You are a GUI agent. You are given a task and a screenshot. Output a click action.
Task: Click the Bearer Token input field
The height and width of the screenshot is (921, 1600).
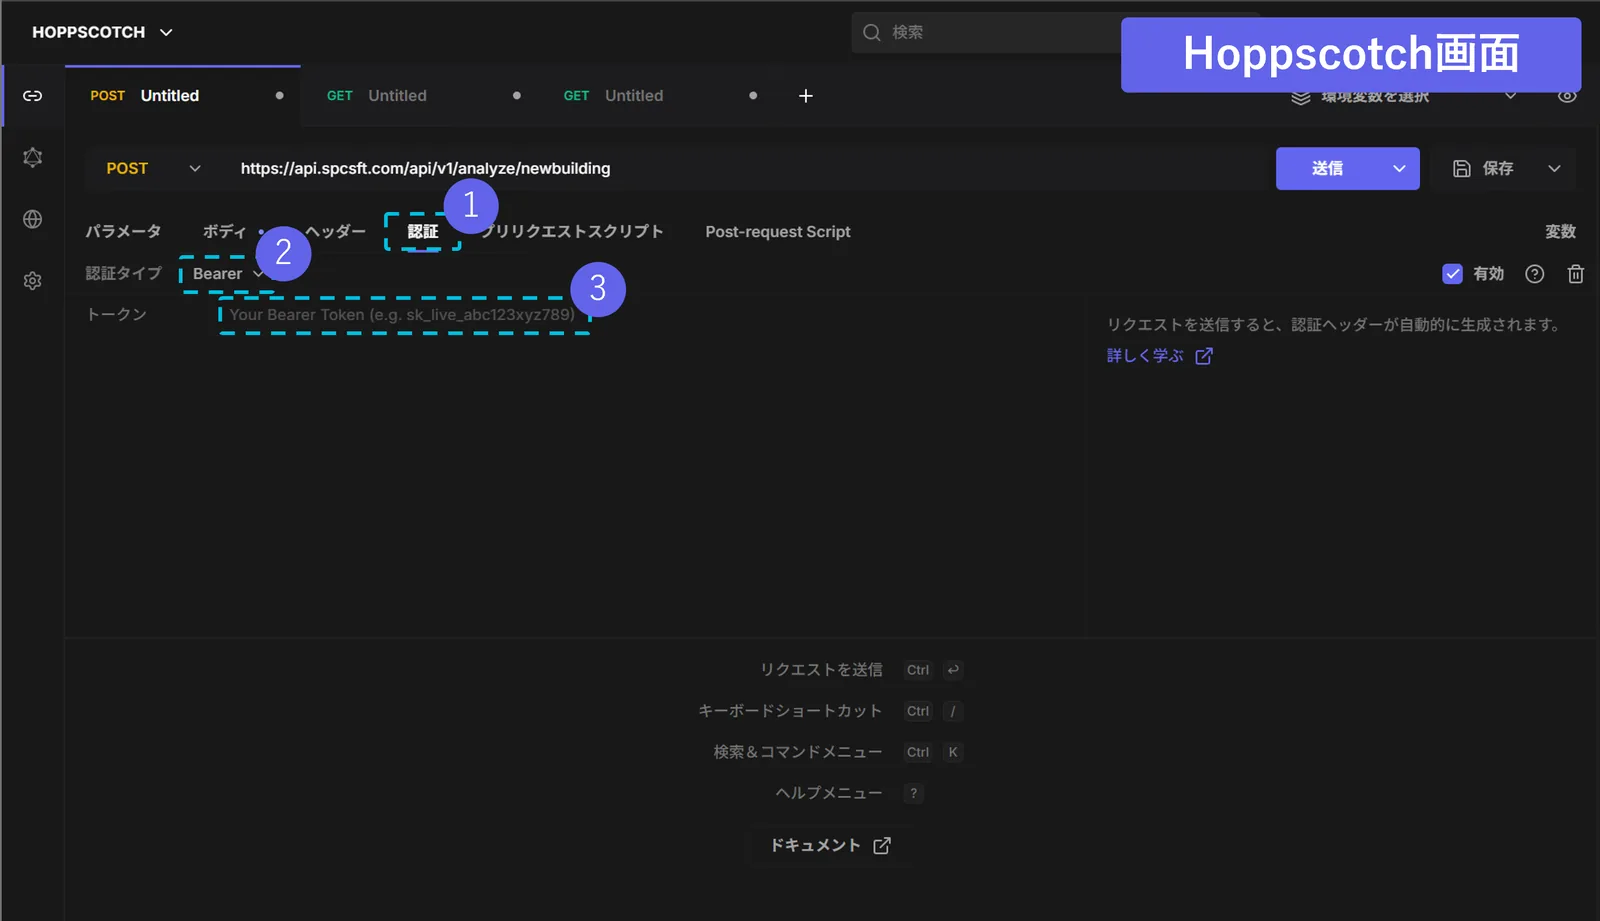(403, 315)
